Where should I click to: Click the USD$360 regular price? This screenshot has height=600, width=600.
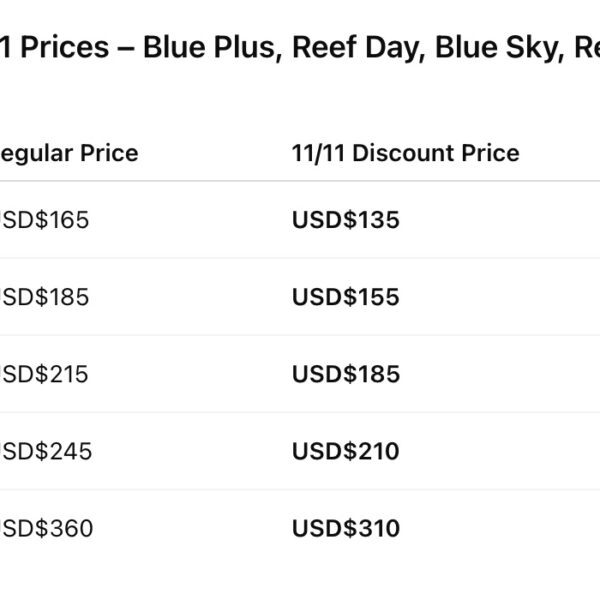pyautogui.click(x=45, y=528)
